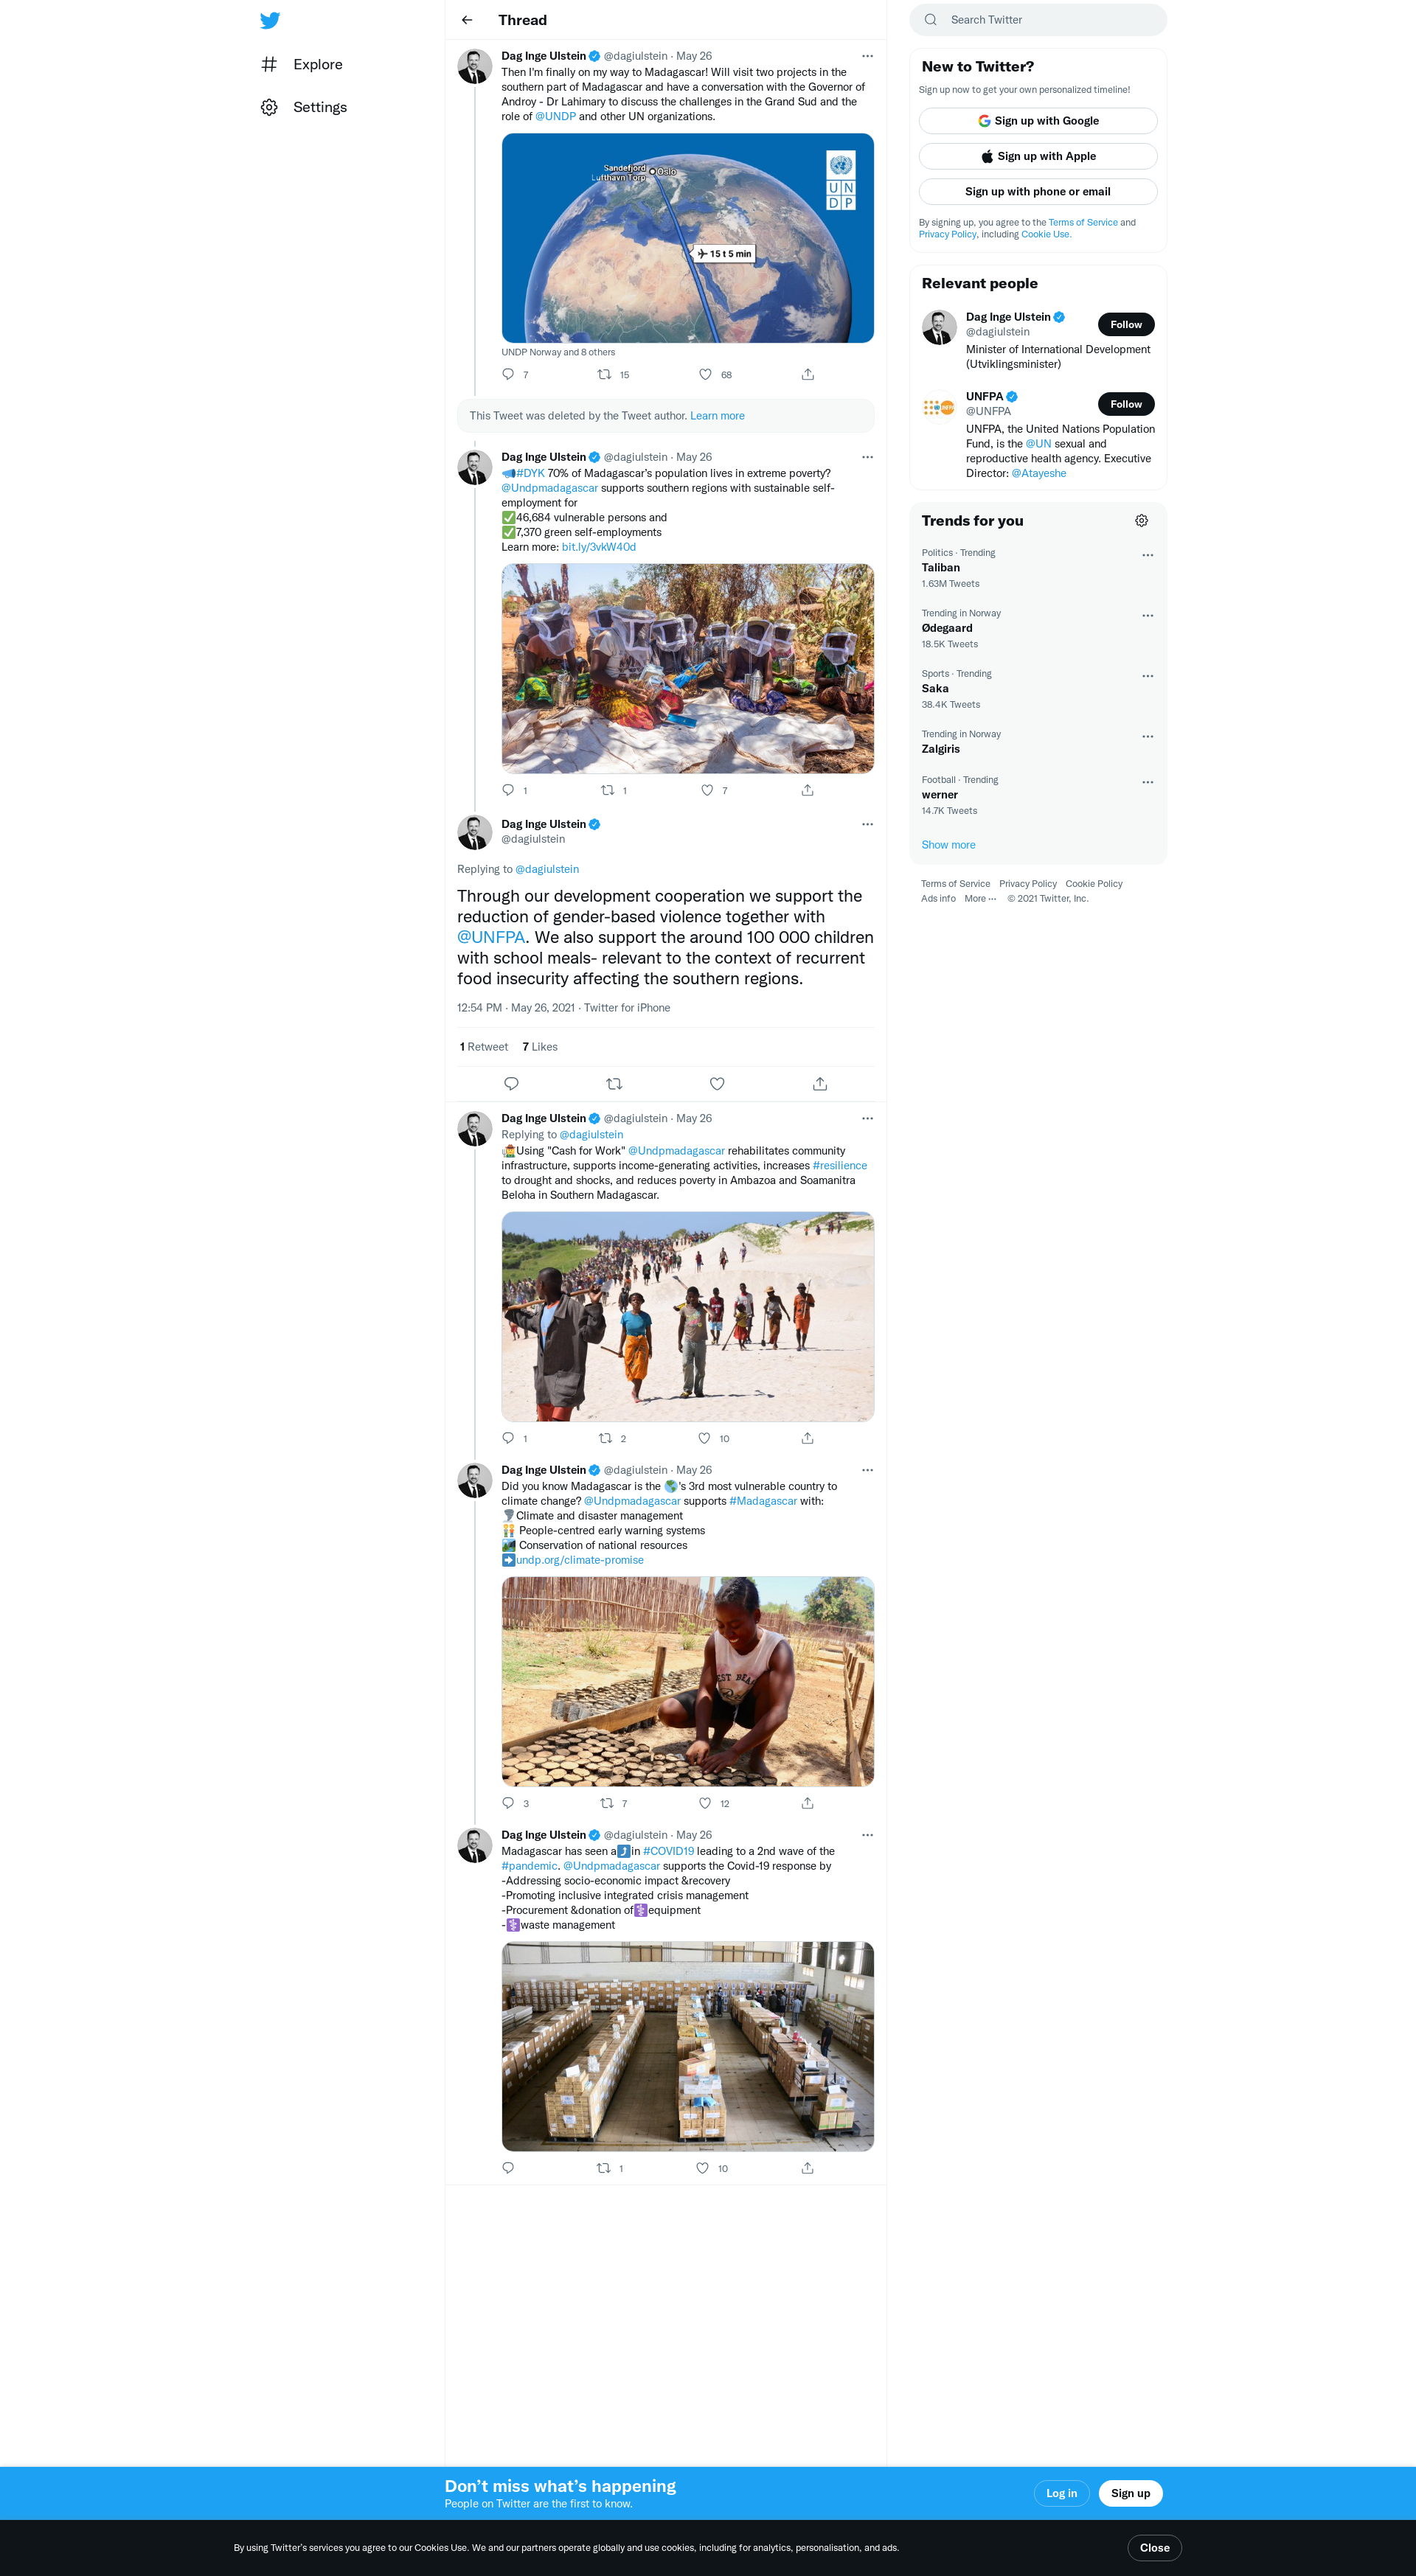The image size is (1416, 2576).
Task: Expand the More footer menu
Action: (x=980, y=899)
